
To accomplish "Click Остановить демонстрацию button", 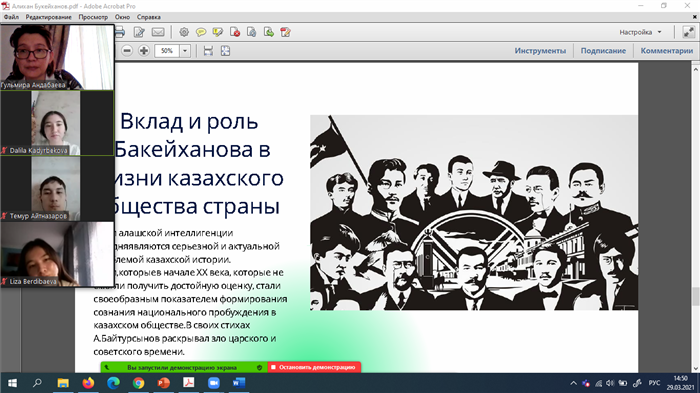I will [x=314, y=367].
